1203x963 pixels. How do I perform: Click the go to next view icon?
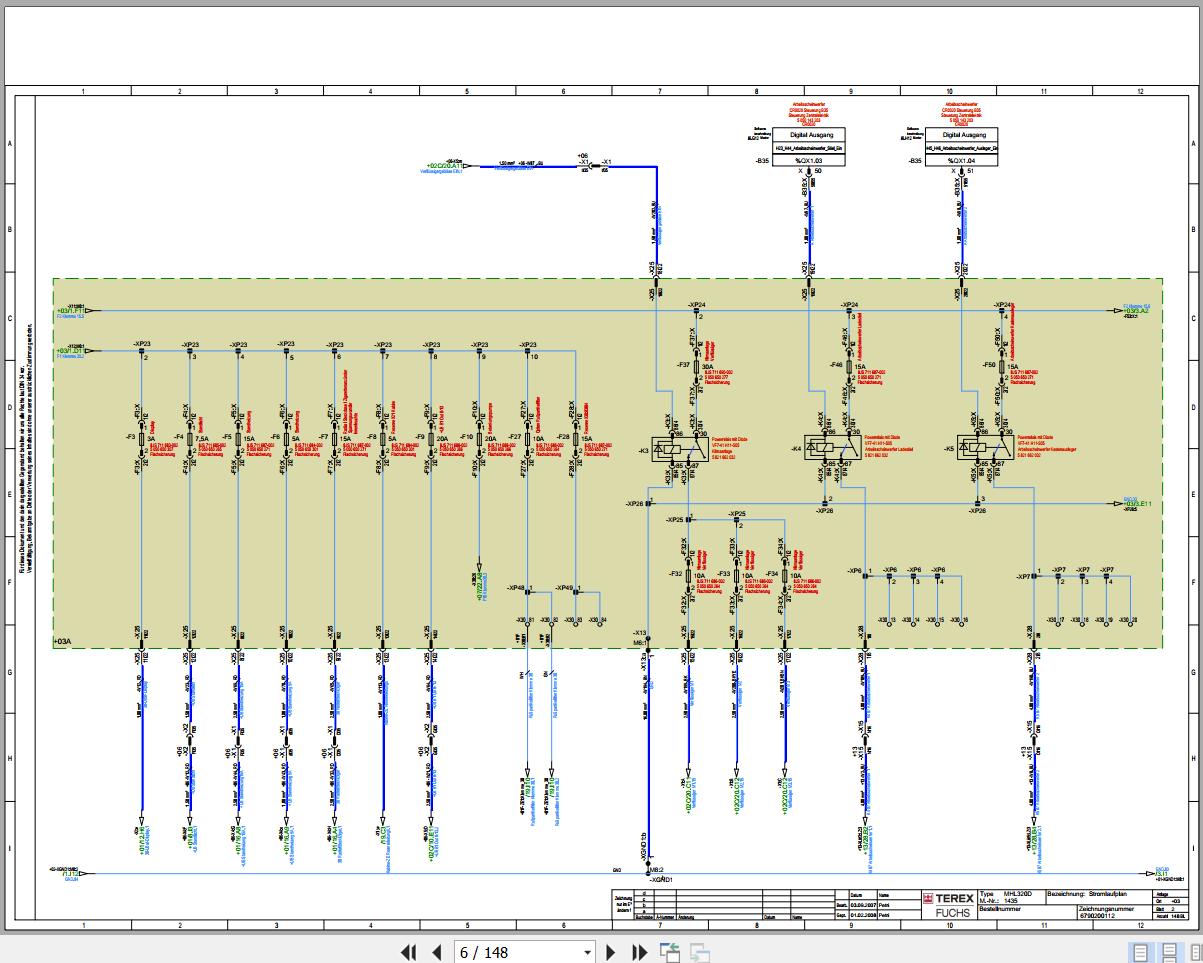point(699,952)
